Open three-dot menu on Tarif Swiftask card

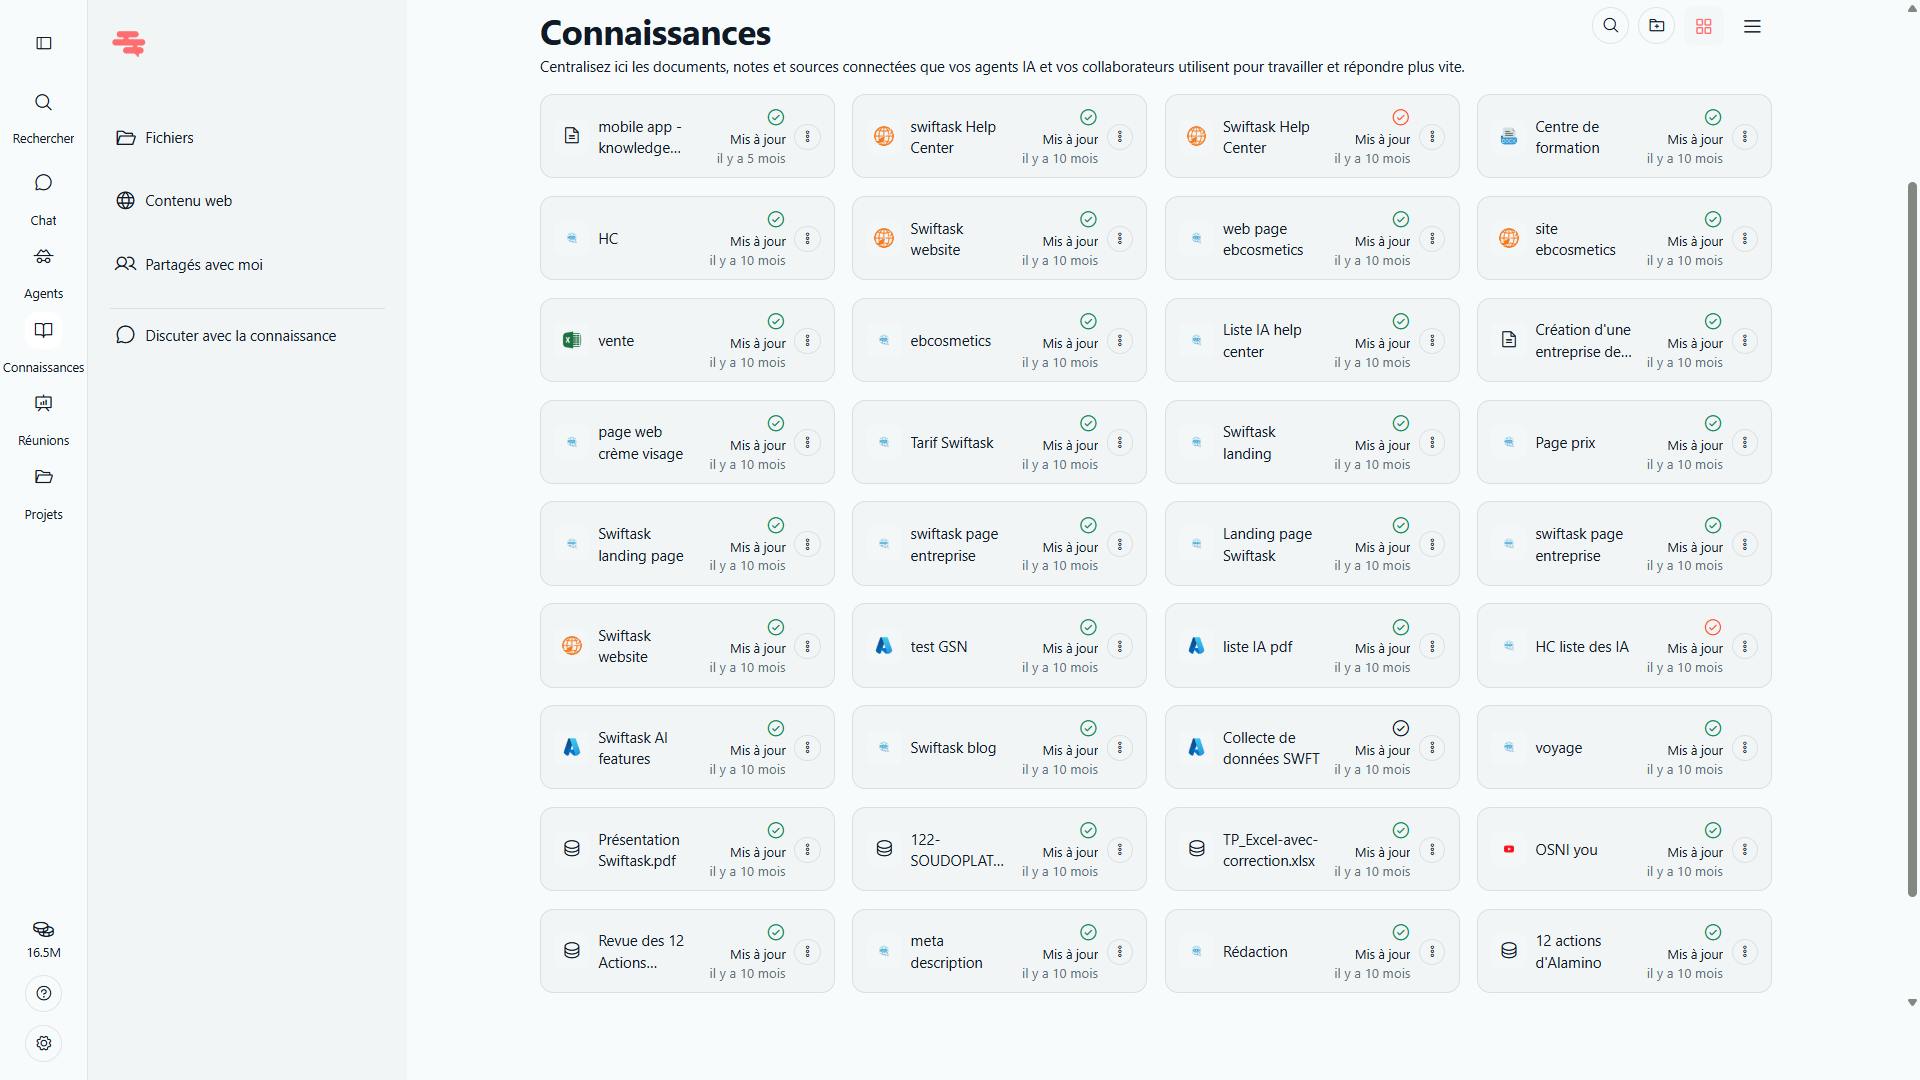click(1120, 443)
